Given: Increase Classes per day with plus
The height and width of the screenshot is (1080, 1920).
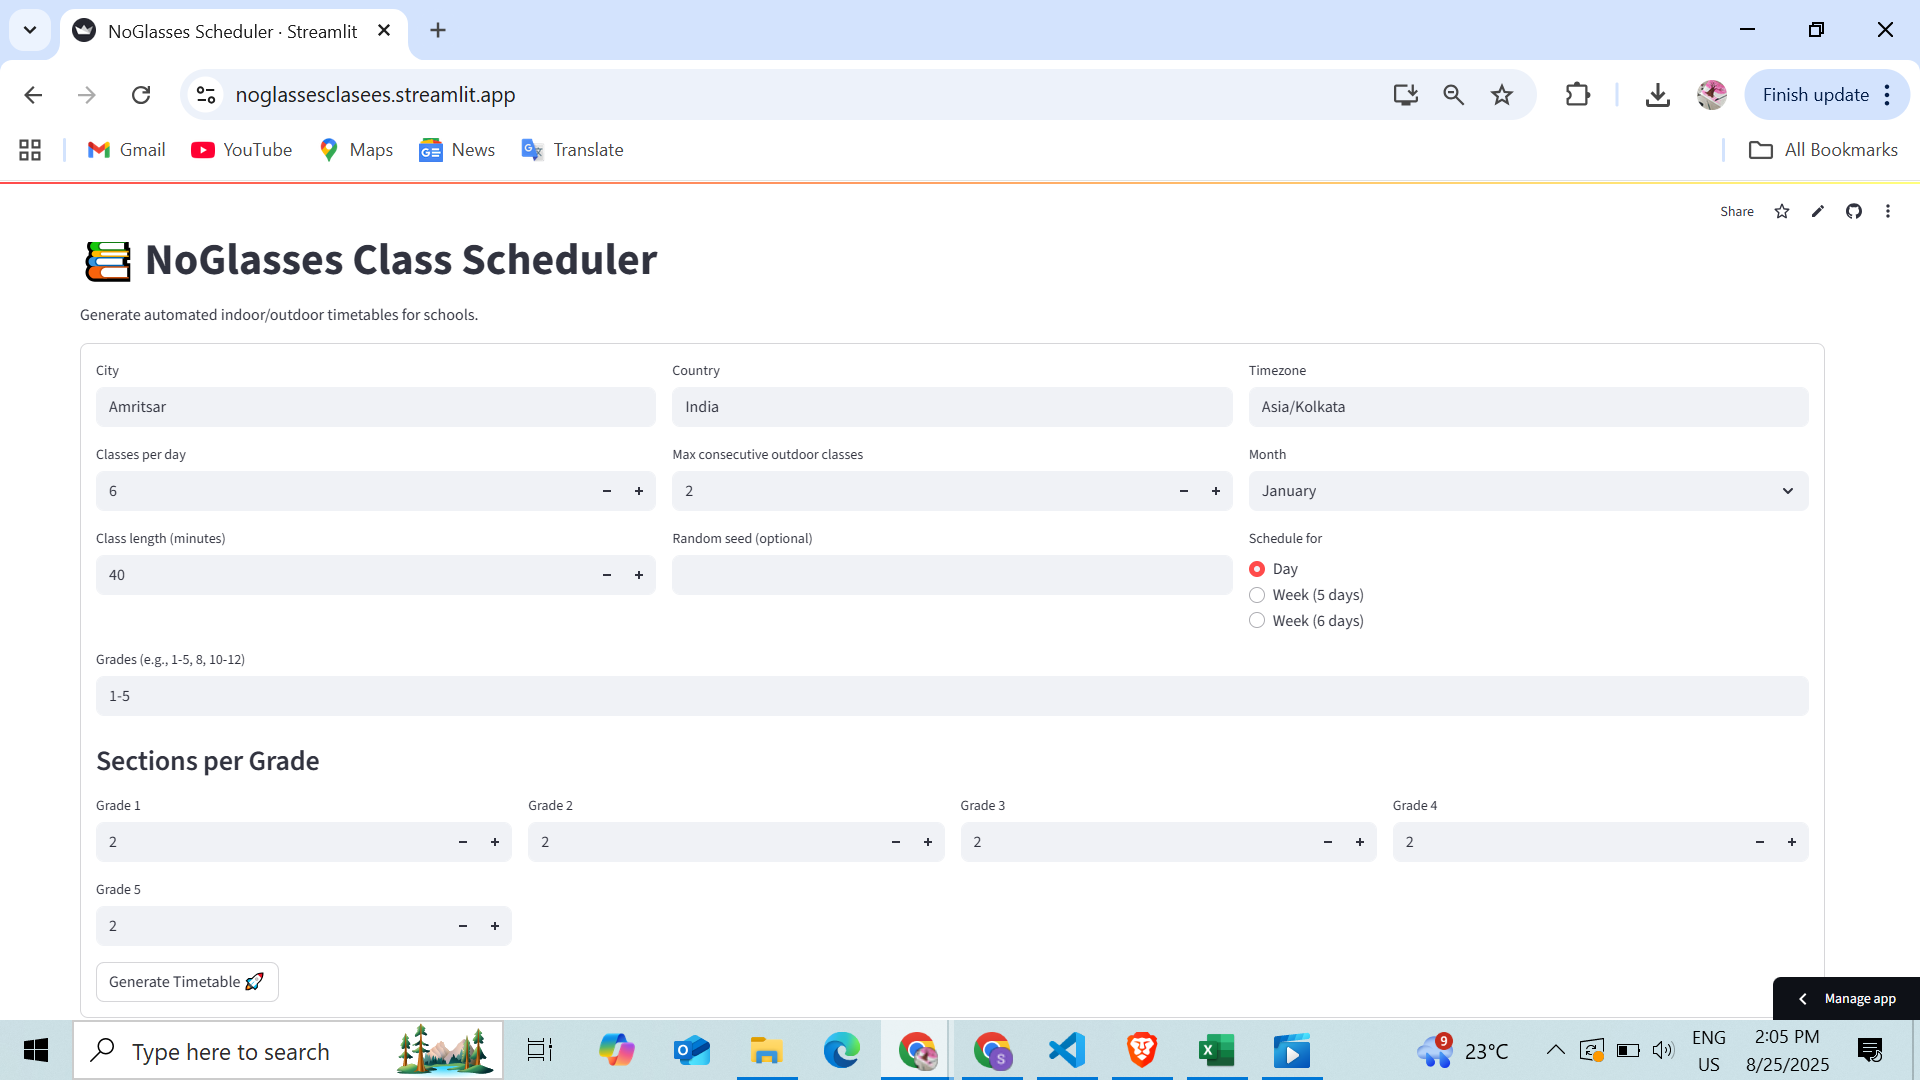Looking at the screenshot, I should [x=639, y=491].
